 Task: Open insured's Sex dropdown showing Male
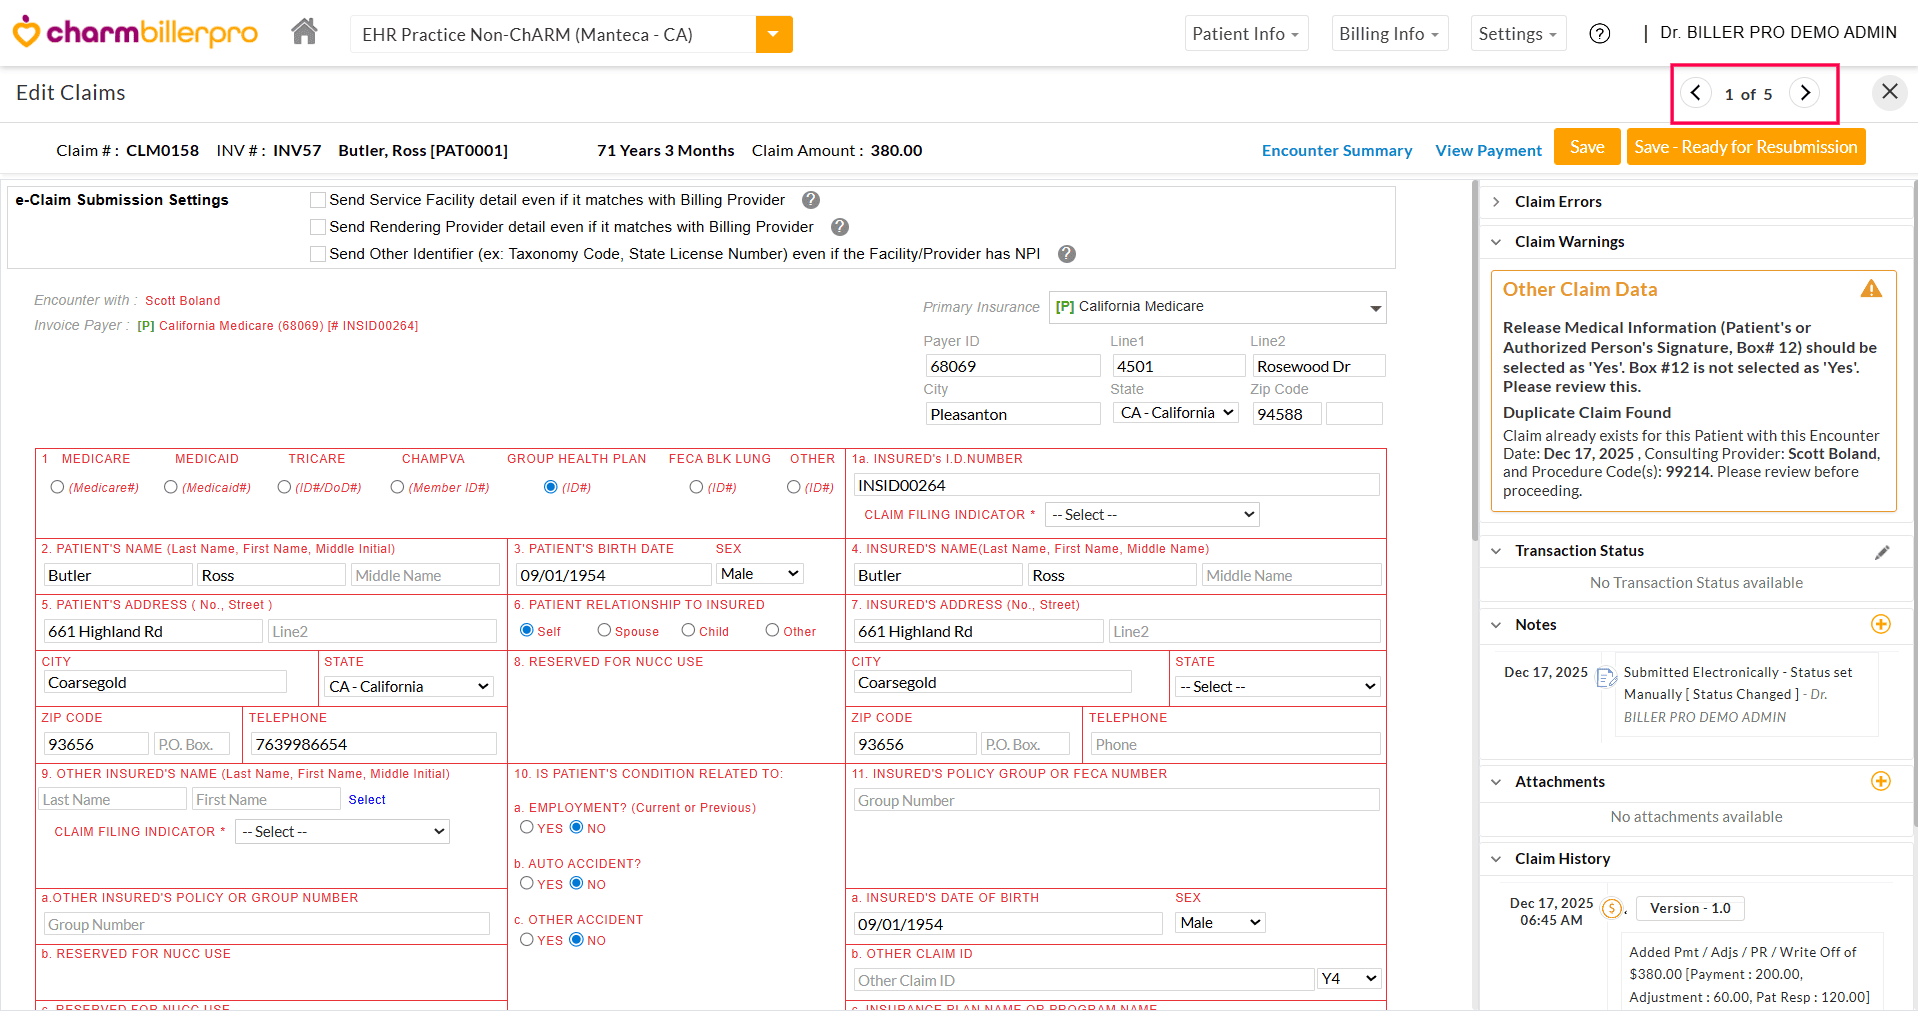click(x=1220, y=923)
